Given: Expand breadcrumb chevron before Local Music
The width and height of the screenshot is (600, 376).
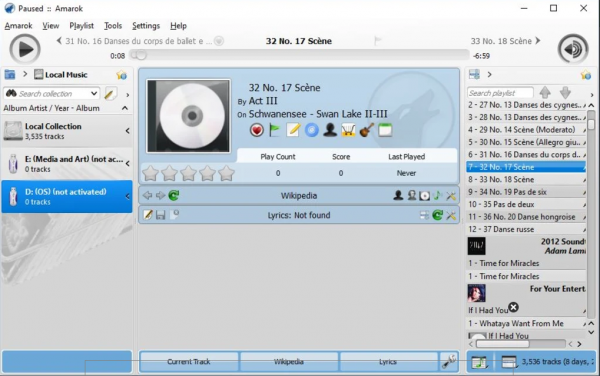Looking at the screenshot, I should coord(25,74).
